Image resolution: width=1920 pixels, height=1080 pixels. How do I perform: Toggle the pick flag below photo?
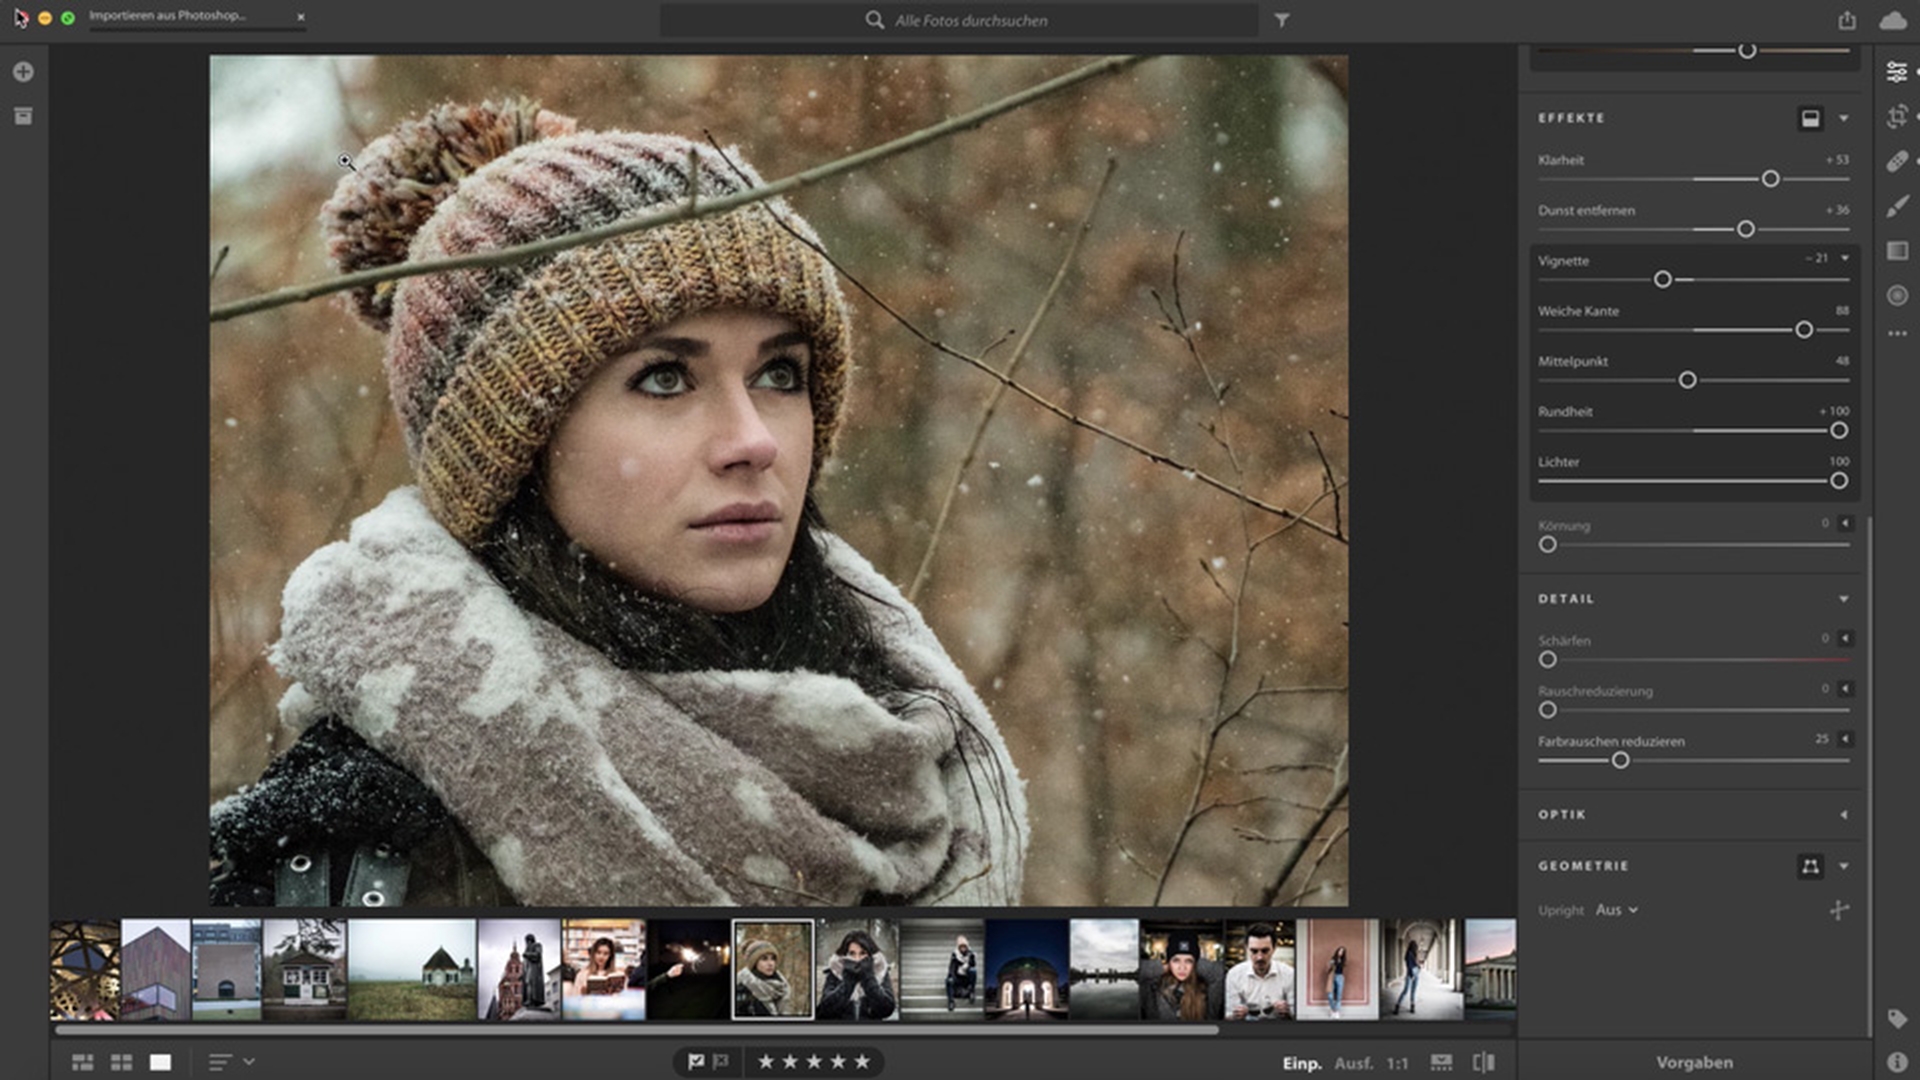tap(696, 1062)
